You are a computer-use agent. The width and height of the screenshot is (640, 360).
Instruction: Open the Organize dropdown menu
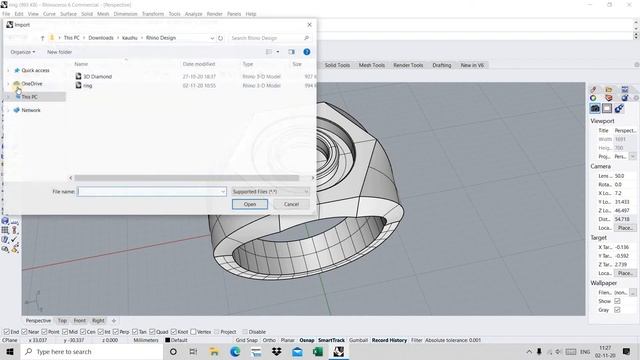coord(23,52)
